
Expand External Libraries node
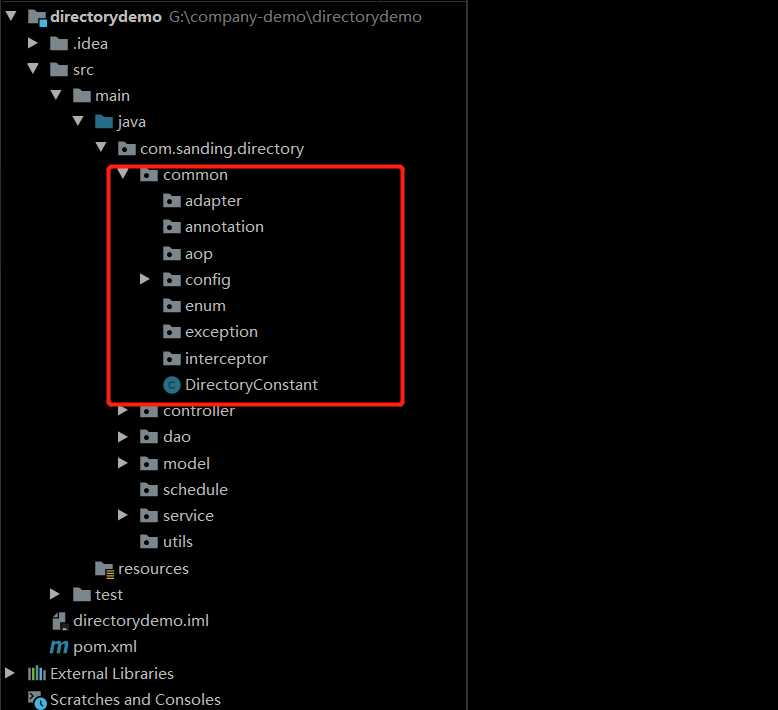(x=9, y=673)
